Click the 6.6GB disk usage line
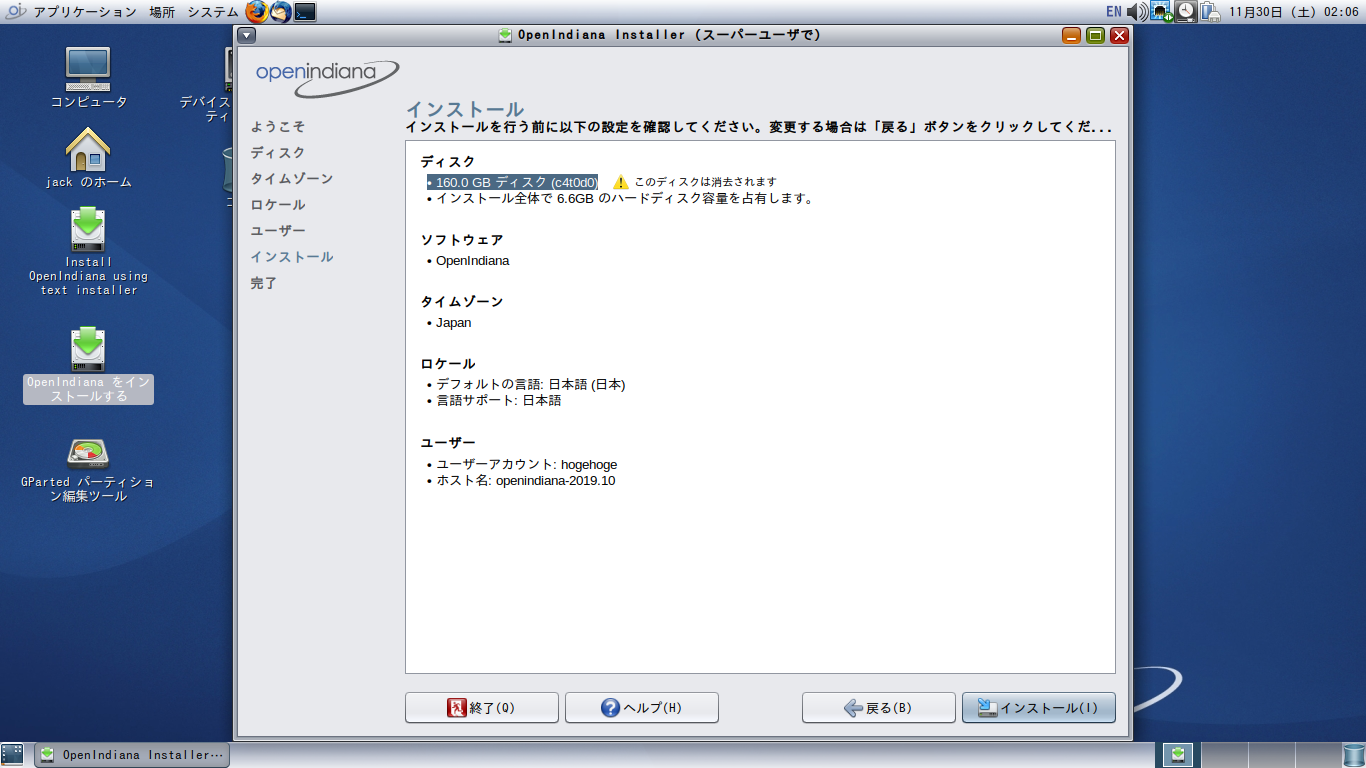 (621, 198)
